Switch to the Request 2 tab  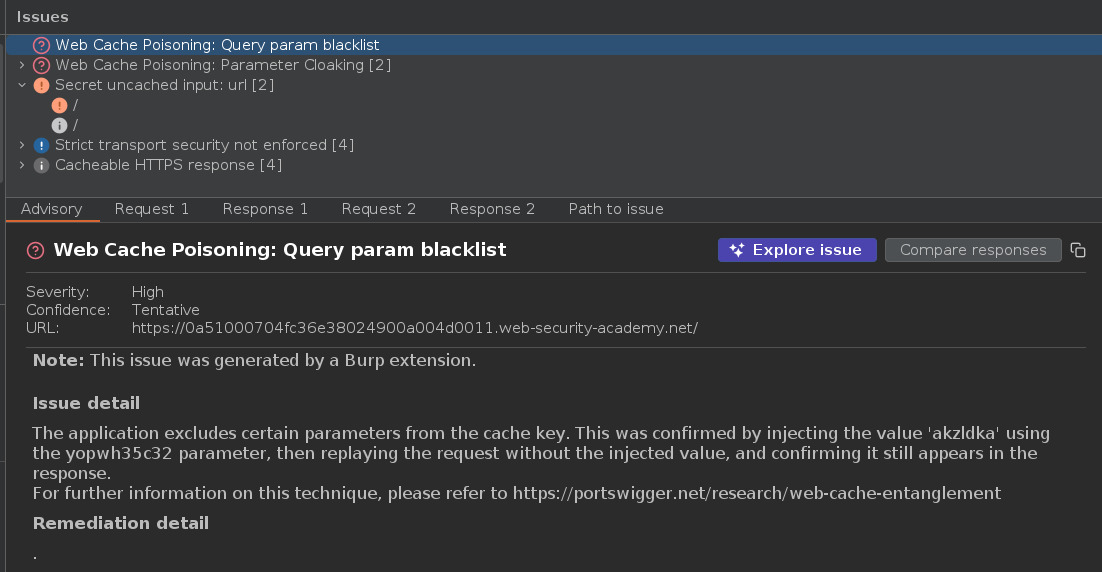tap(378, 209)
